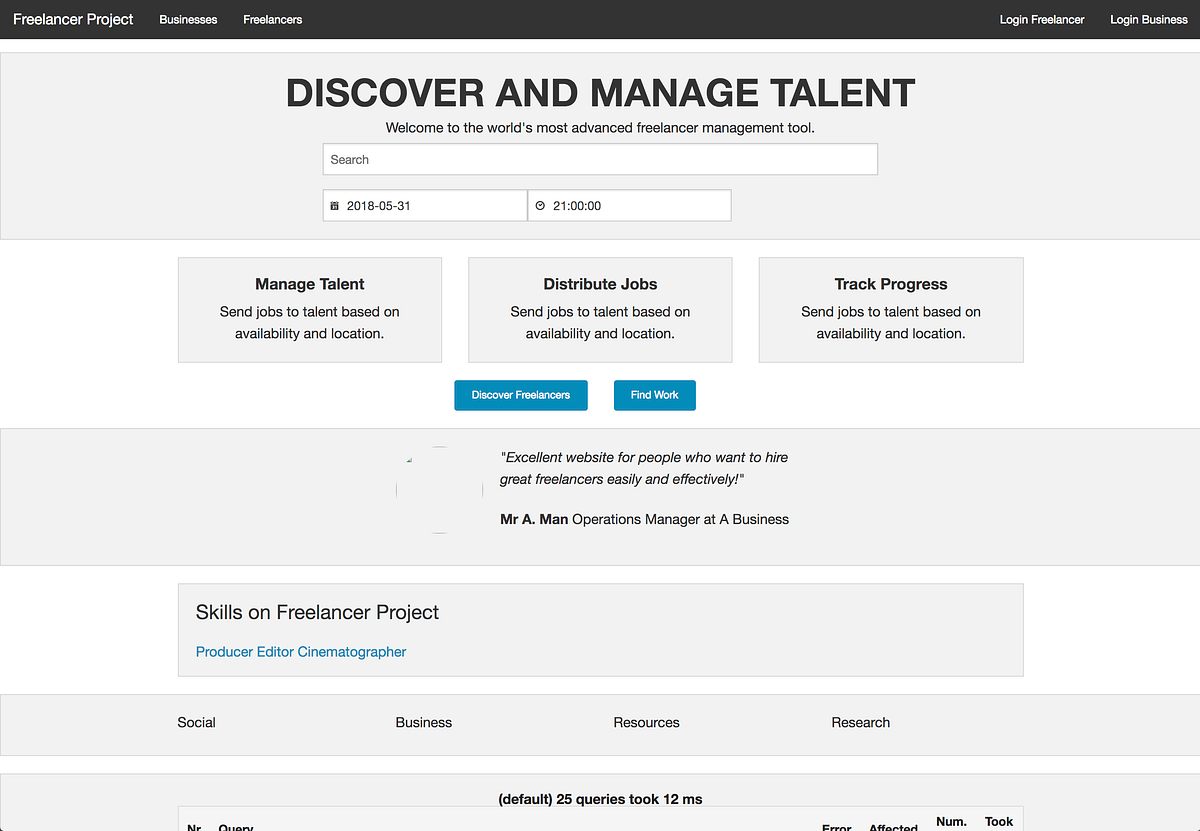Select the Manage Talent card
Image resolution: width=1200 pixels, height=831 pixels.
[x=310, y=310]
